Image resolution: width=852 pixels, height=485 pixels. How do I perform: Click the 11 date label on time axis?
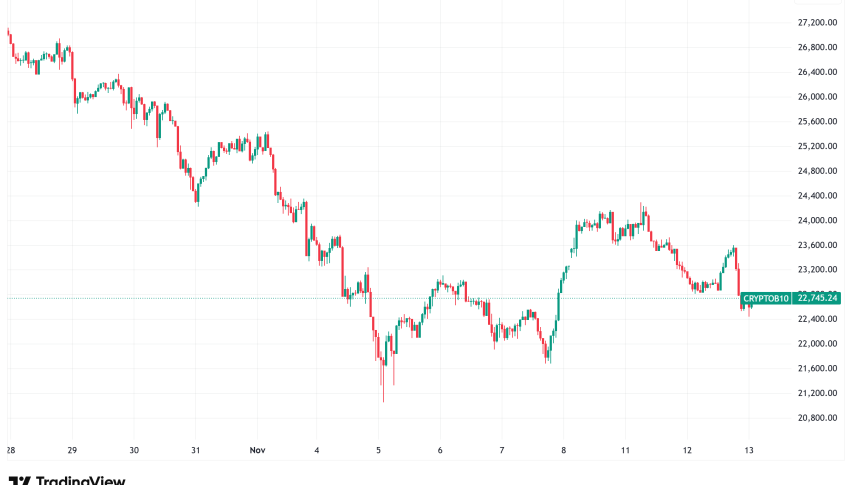coord(626,451)
